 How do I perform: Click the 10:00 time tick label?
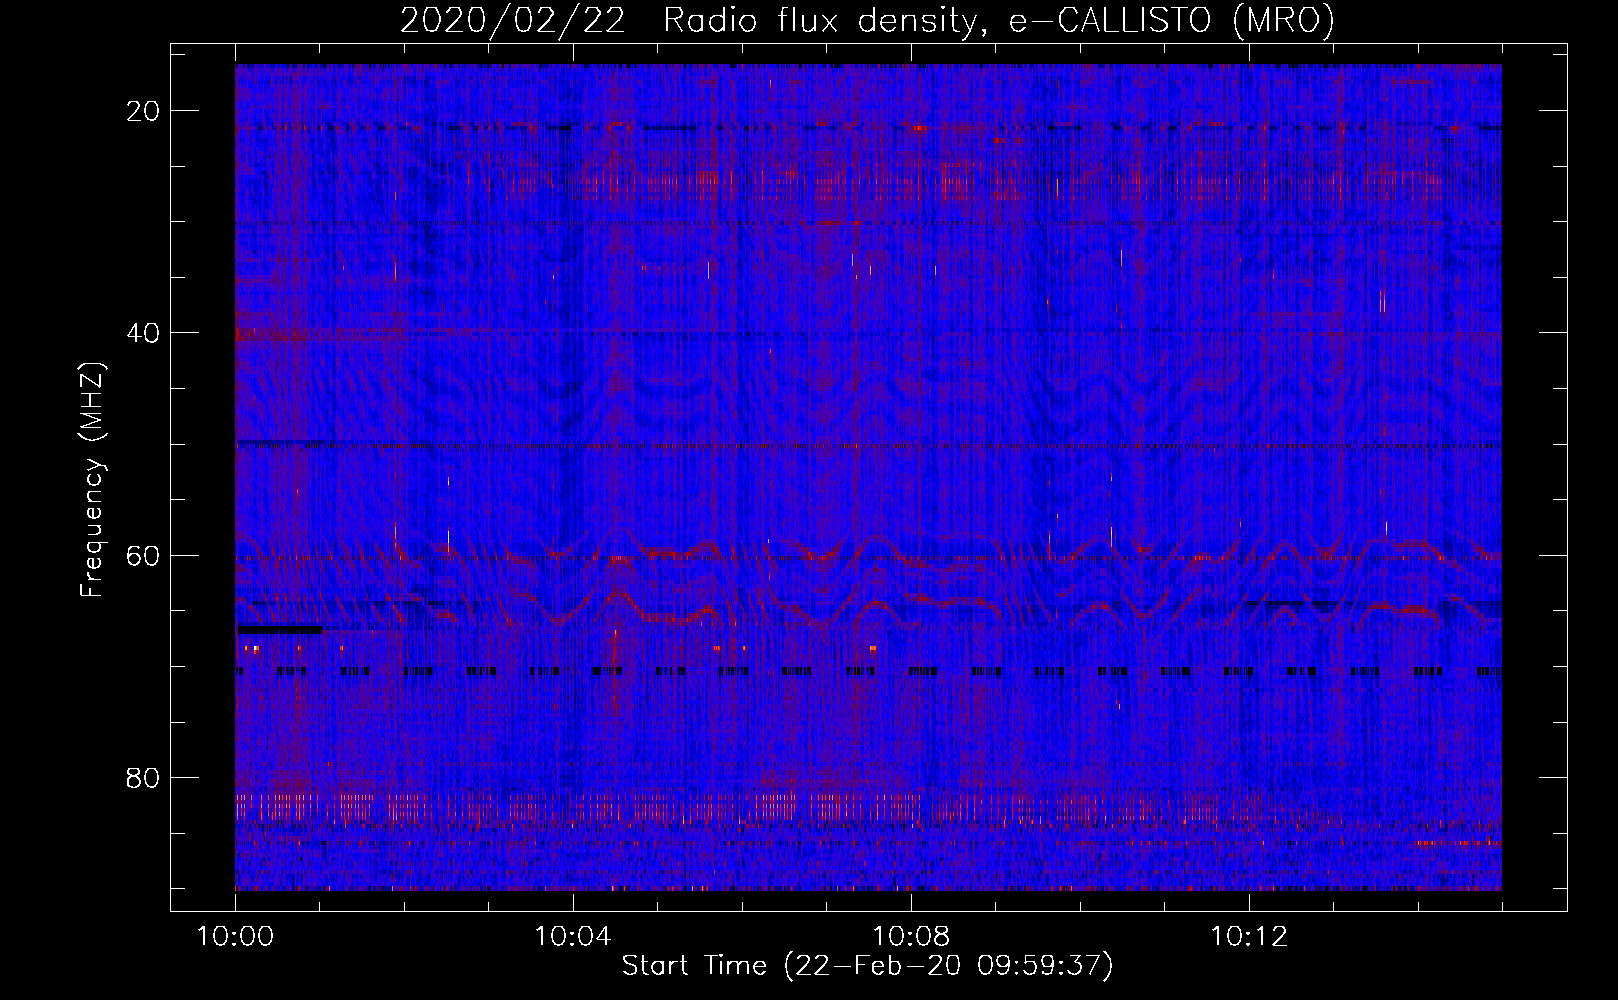tap(235, 937)
